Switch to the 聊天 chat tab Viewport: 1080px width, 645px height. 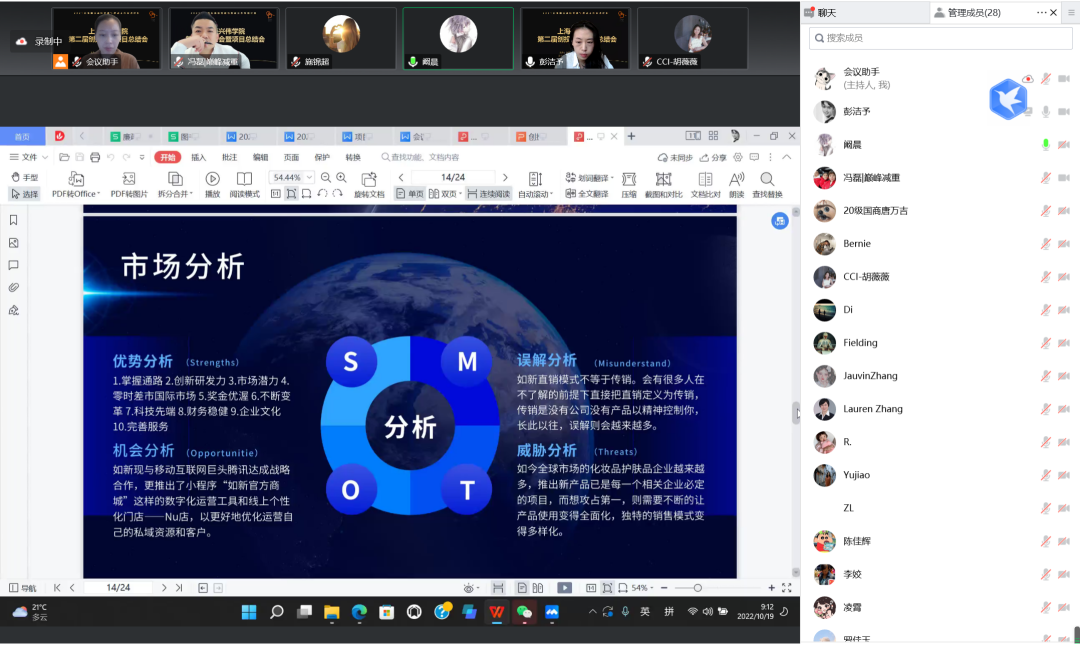tap(827, 12)
